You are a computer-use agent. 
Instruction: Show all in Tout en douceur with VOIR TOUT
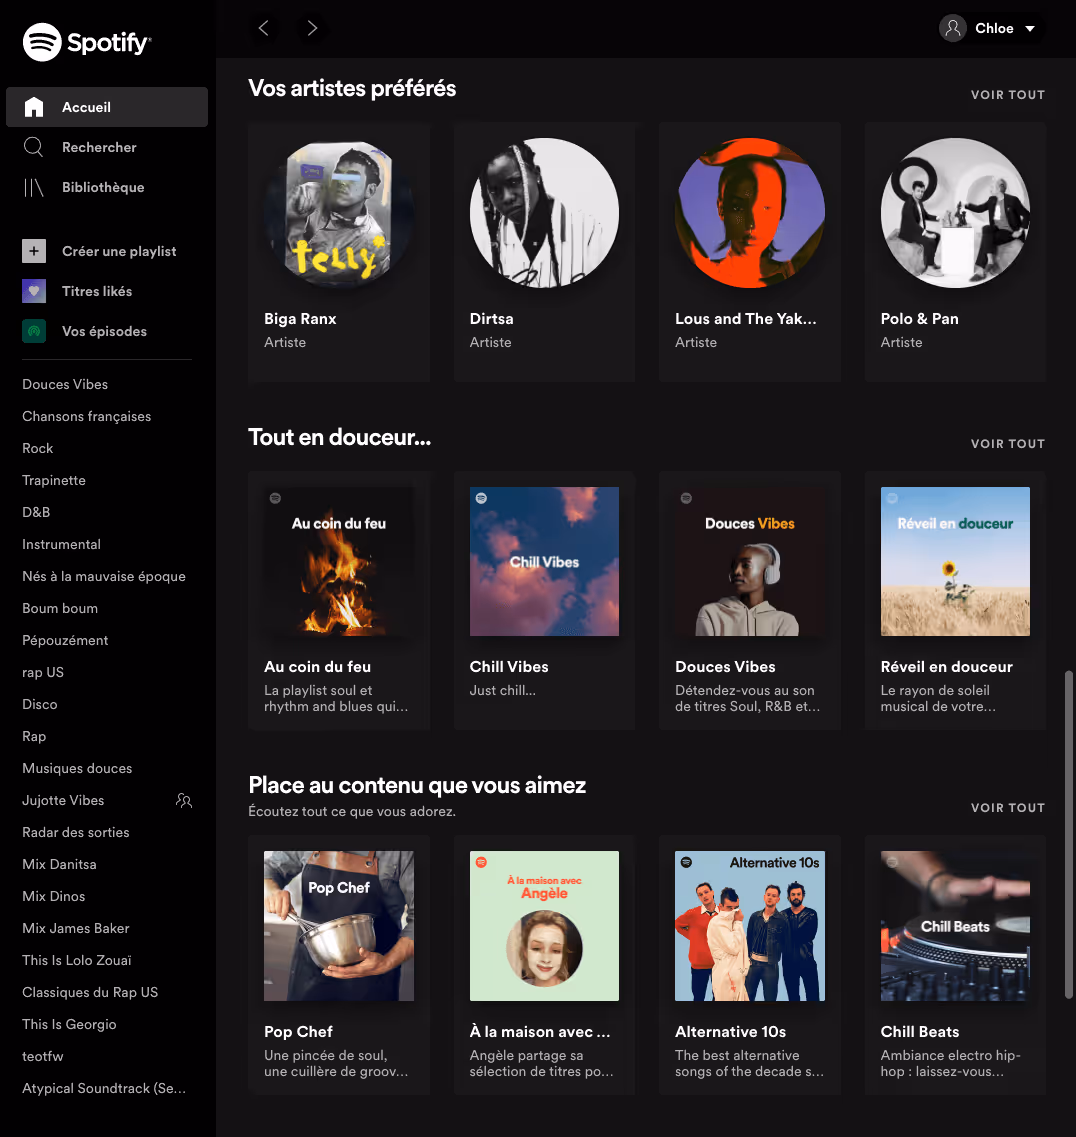pyautogui.click(x=1007, y=443)
